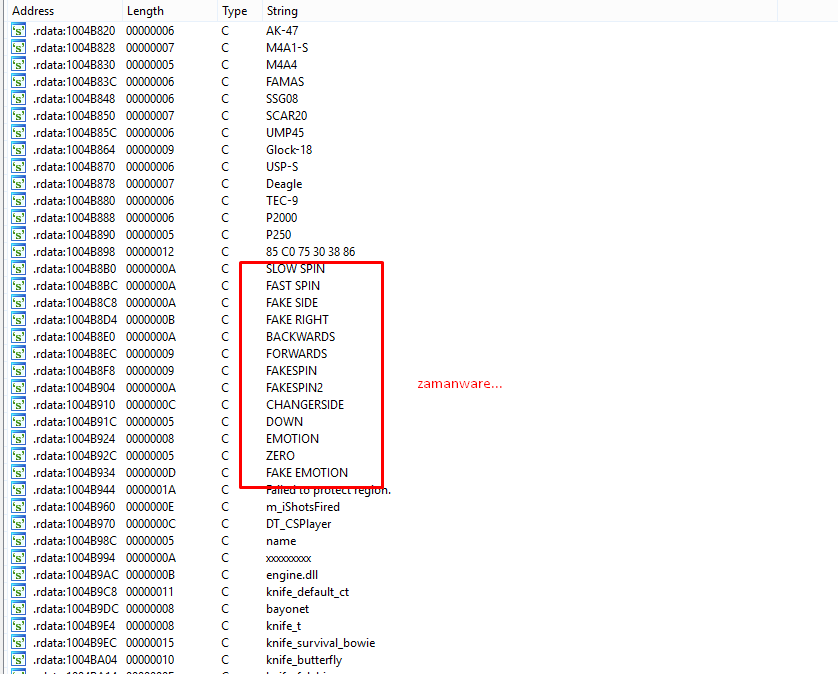This screenshot has width=838, height=674.
Task: Click the string icon beside BACKWARDS row
Action: (18, 337)
